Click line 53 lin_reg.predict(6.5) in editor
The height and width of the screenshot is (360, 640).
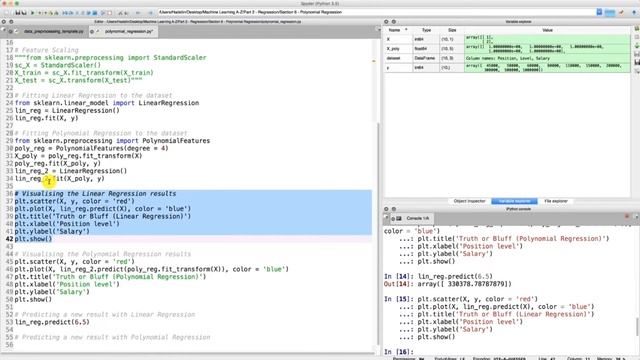tap(52, 322)
